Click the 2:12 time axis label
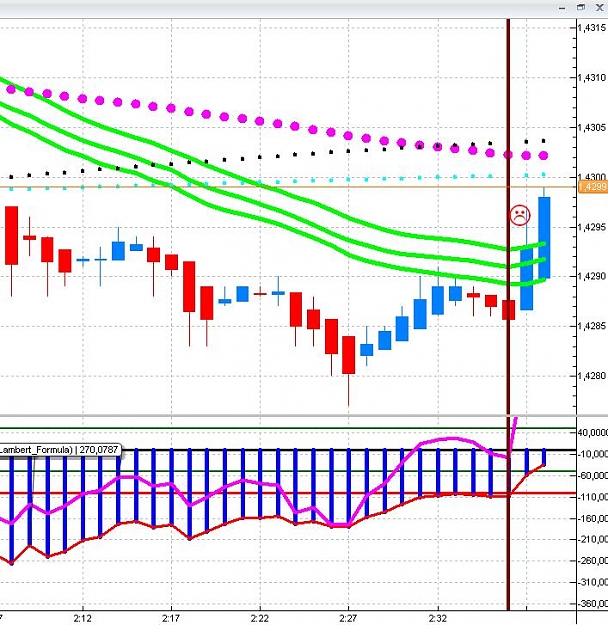The height and width of the screenshot is (625, 608). (x=83, y=618)
